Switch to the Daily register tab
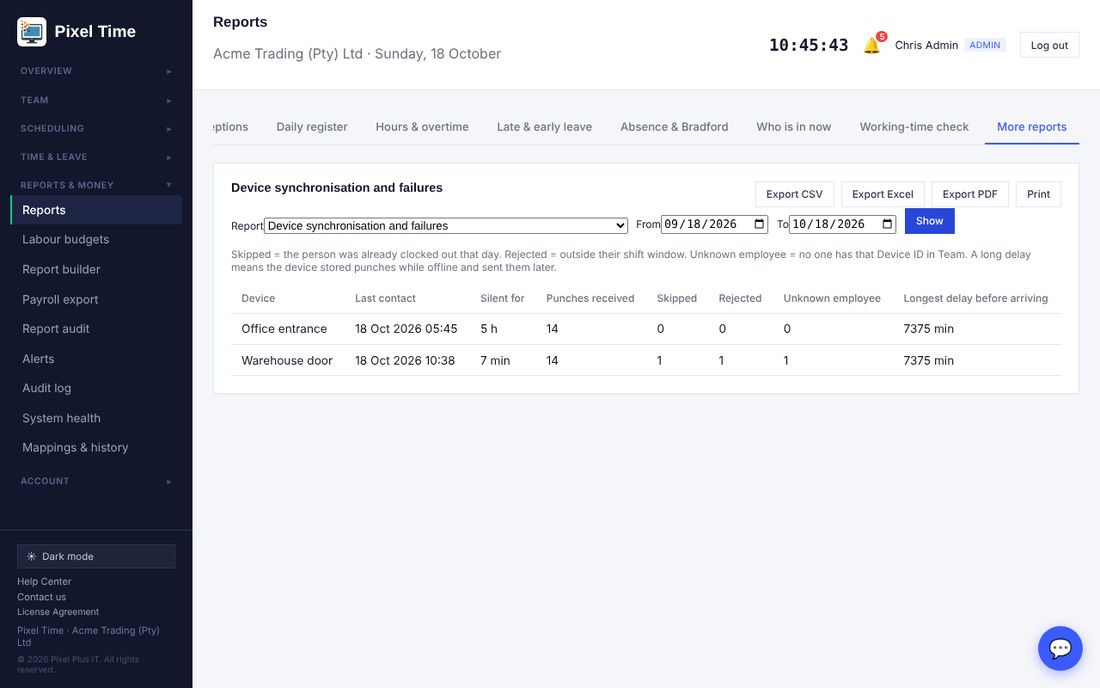The image size is (1100, 688). point(311,127)
